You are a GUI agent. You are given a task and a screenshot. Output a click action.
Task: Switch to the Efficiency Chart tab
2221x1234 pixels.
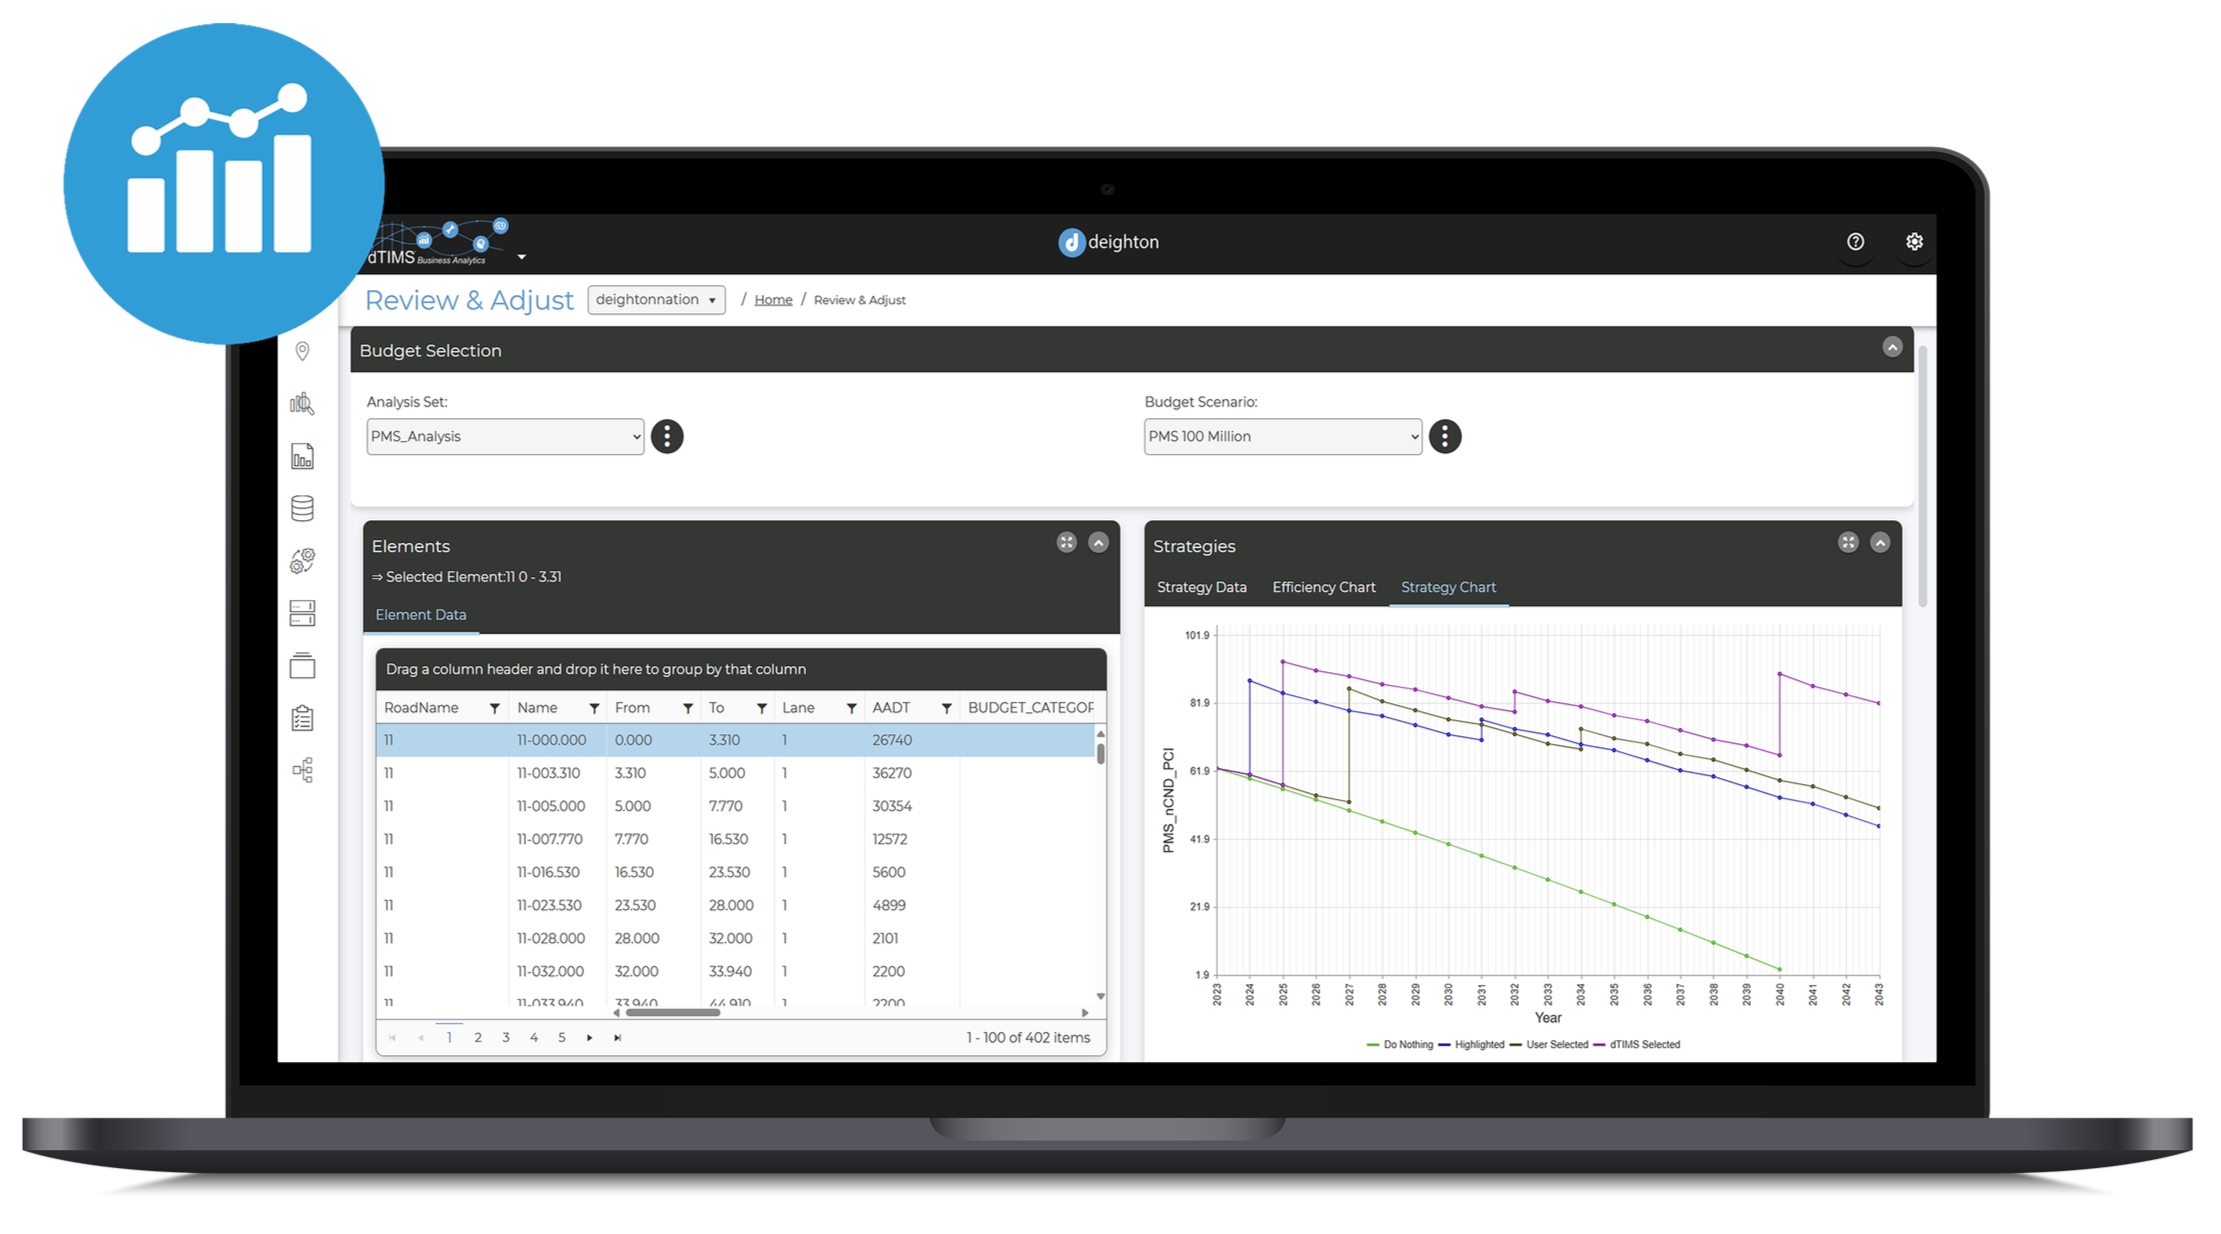[x=1323, y=587]
